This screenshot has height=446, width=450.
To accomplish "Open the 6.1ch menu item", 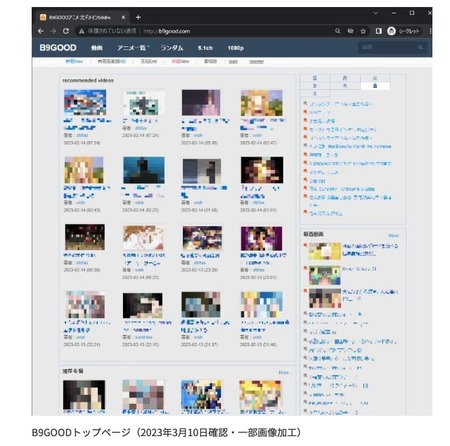I will tap(205, 48).
